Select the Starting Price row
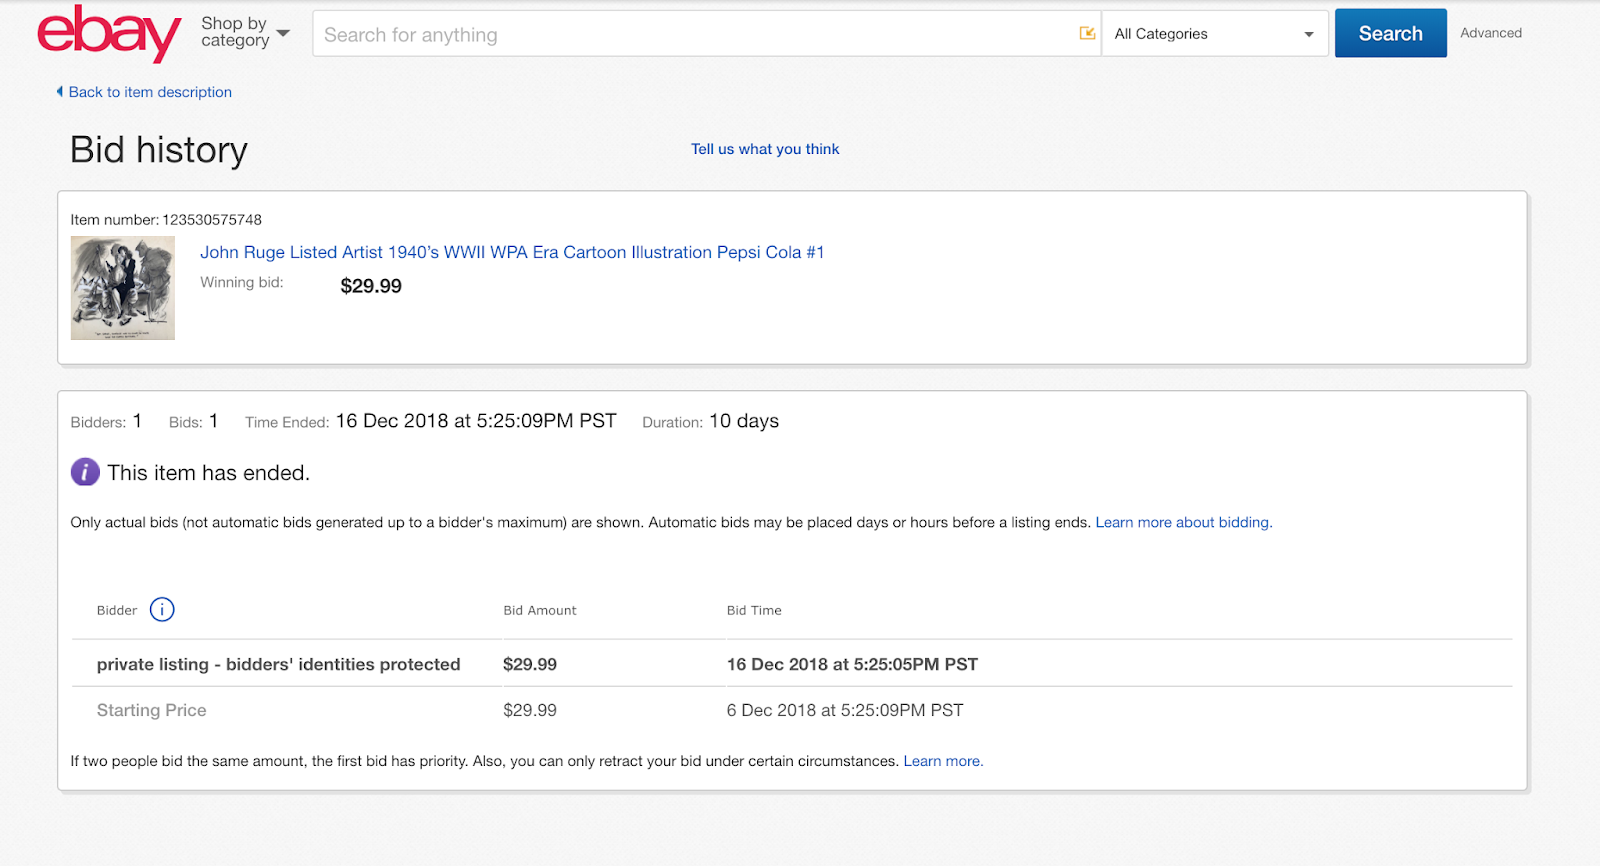The width and height of the screenshot is (1600, 866). coord(152,710)
